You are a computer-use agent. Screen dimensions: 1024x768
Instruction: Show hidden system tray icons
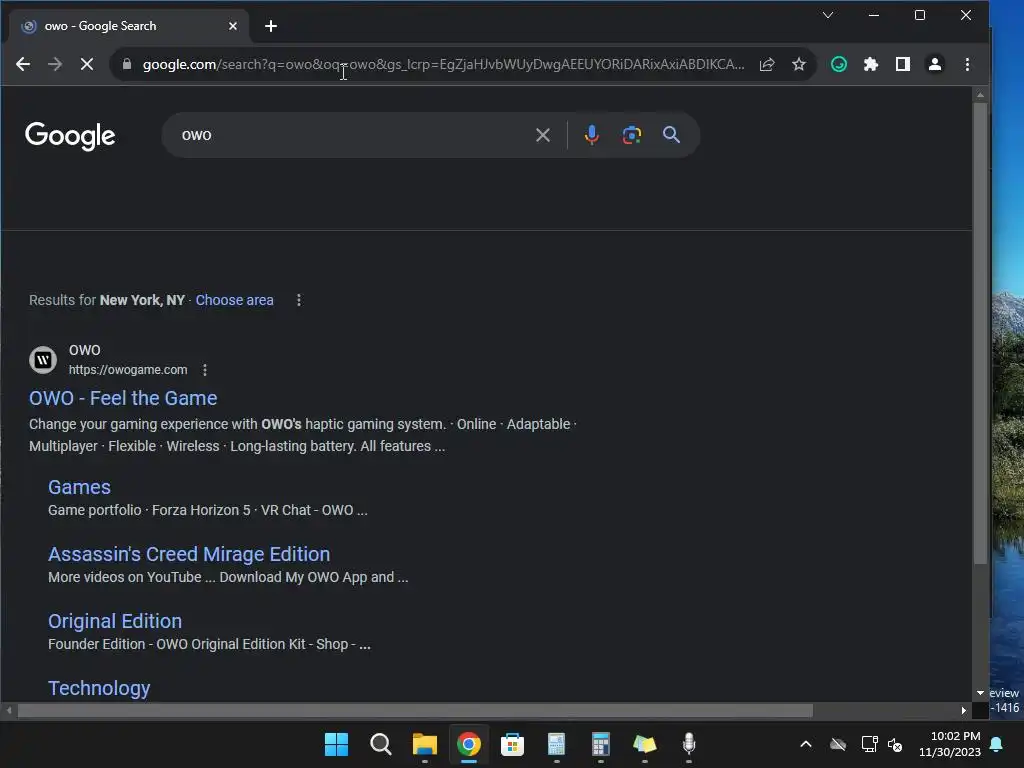pyautogui.click(x=806, y=744)
